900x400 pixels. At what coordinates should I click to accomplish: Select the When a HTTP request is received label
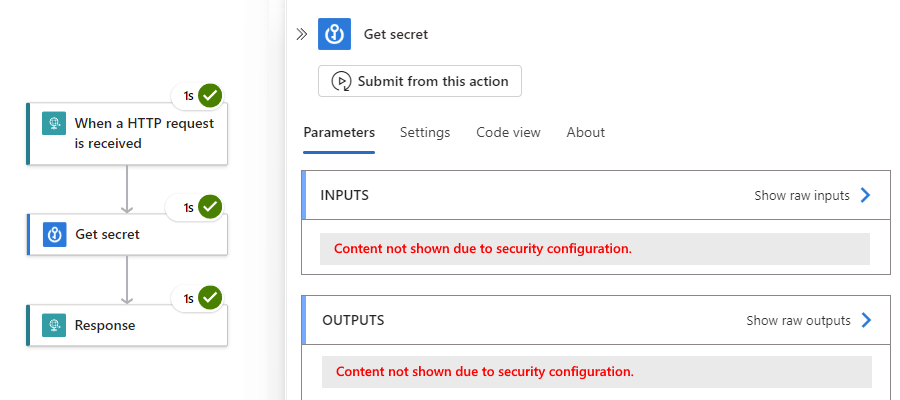click(x=144, y=133)
